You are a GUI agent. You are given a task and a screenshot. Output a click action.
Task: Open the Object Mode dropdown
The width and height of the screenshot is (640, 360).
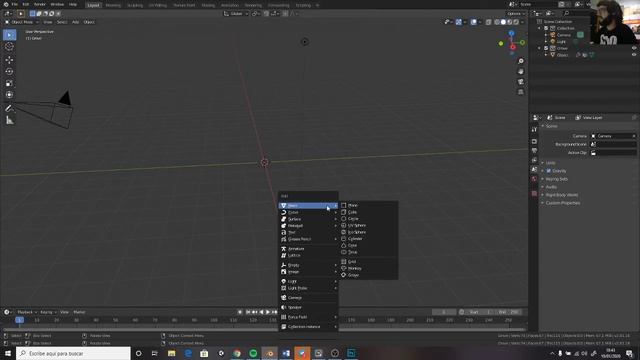coord(21,22)
